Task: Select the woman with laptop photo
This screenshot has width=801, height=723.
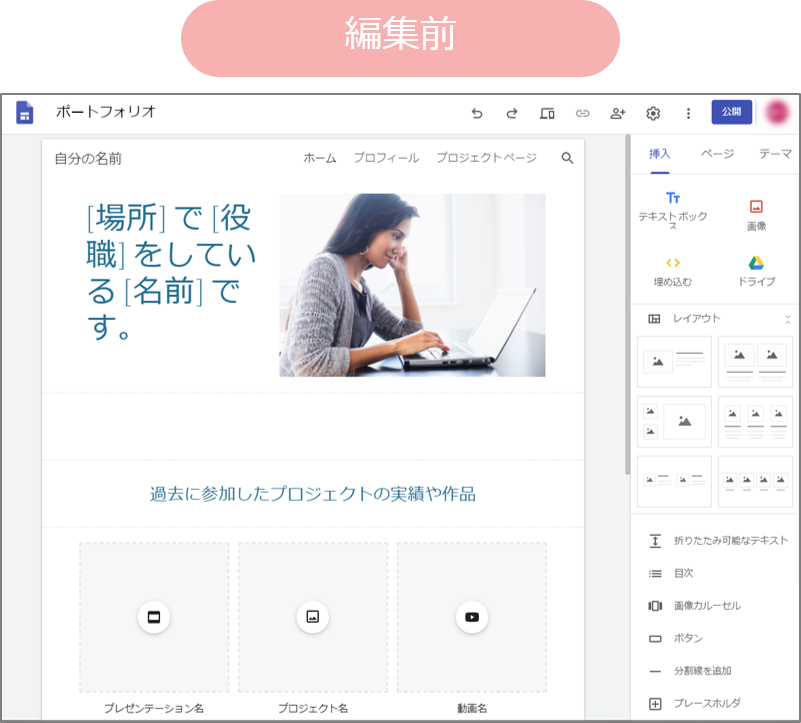Action: click(x=412, y=285)
